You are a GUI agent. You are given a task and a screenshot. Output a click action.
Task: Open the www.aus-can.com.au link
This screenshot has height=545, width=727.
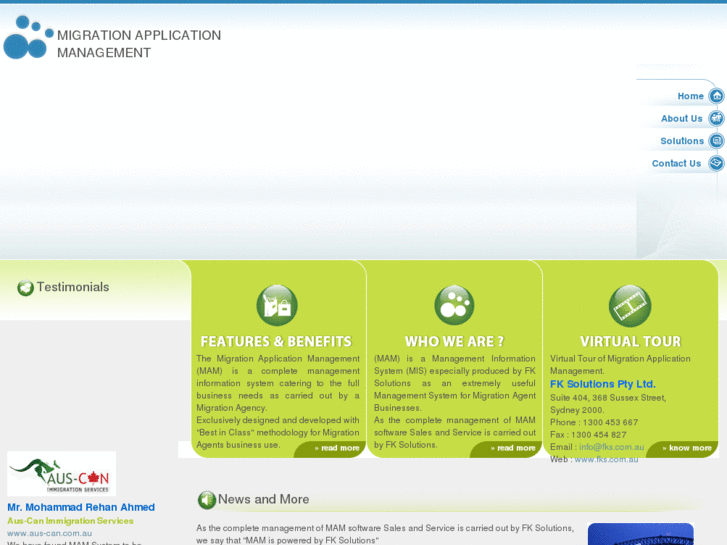[50, 533]
